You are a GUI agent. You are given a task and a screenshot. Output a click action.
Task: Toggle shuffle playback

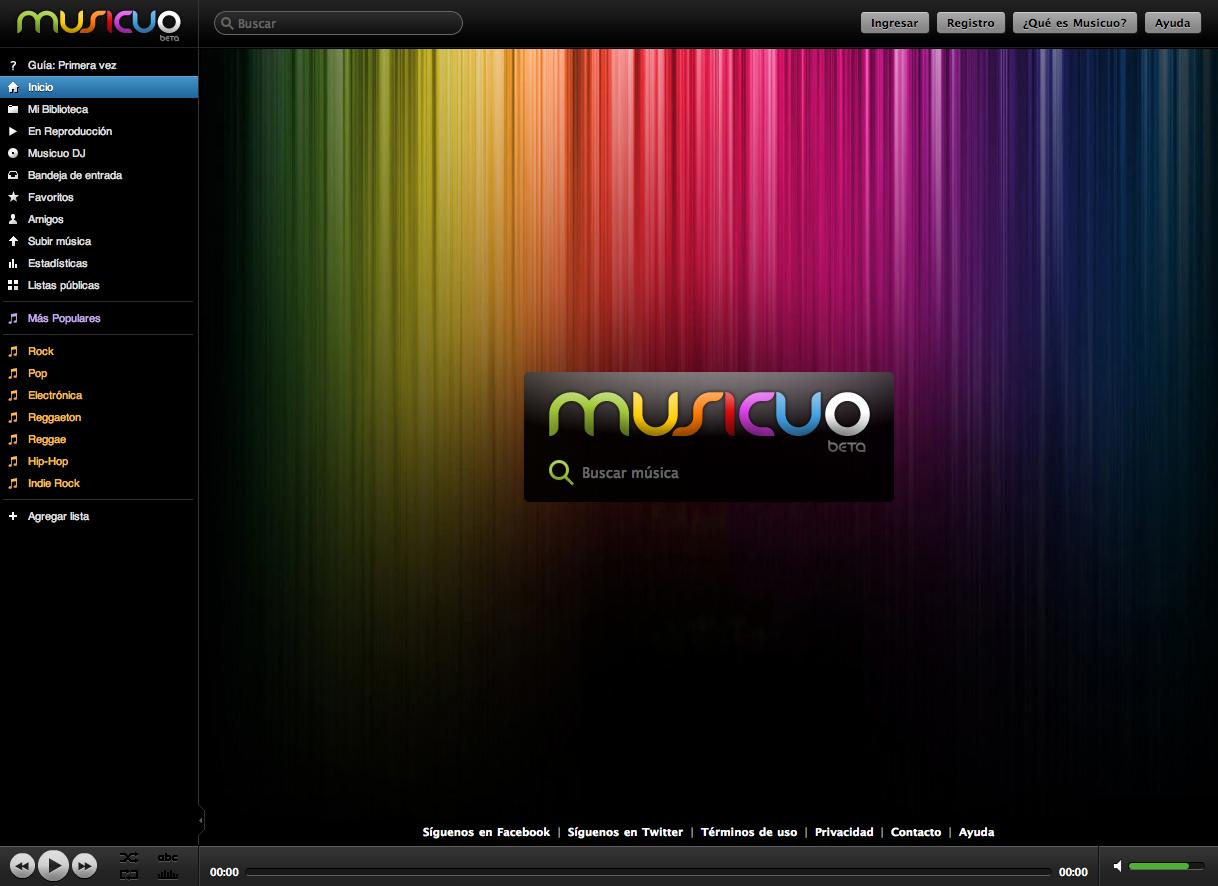coord(129,857)
